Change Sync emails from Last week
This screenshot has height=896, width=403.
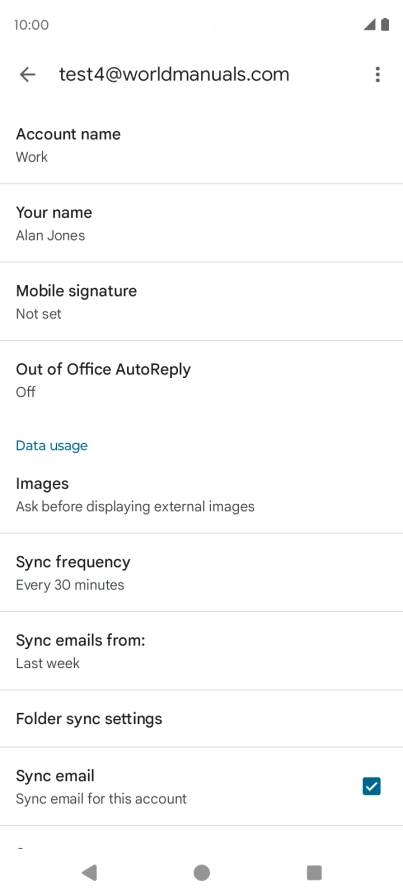click(201, 651)
